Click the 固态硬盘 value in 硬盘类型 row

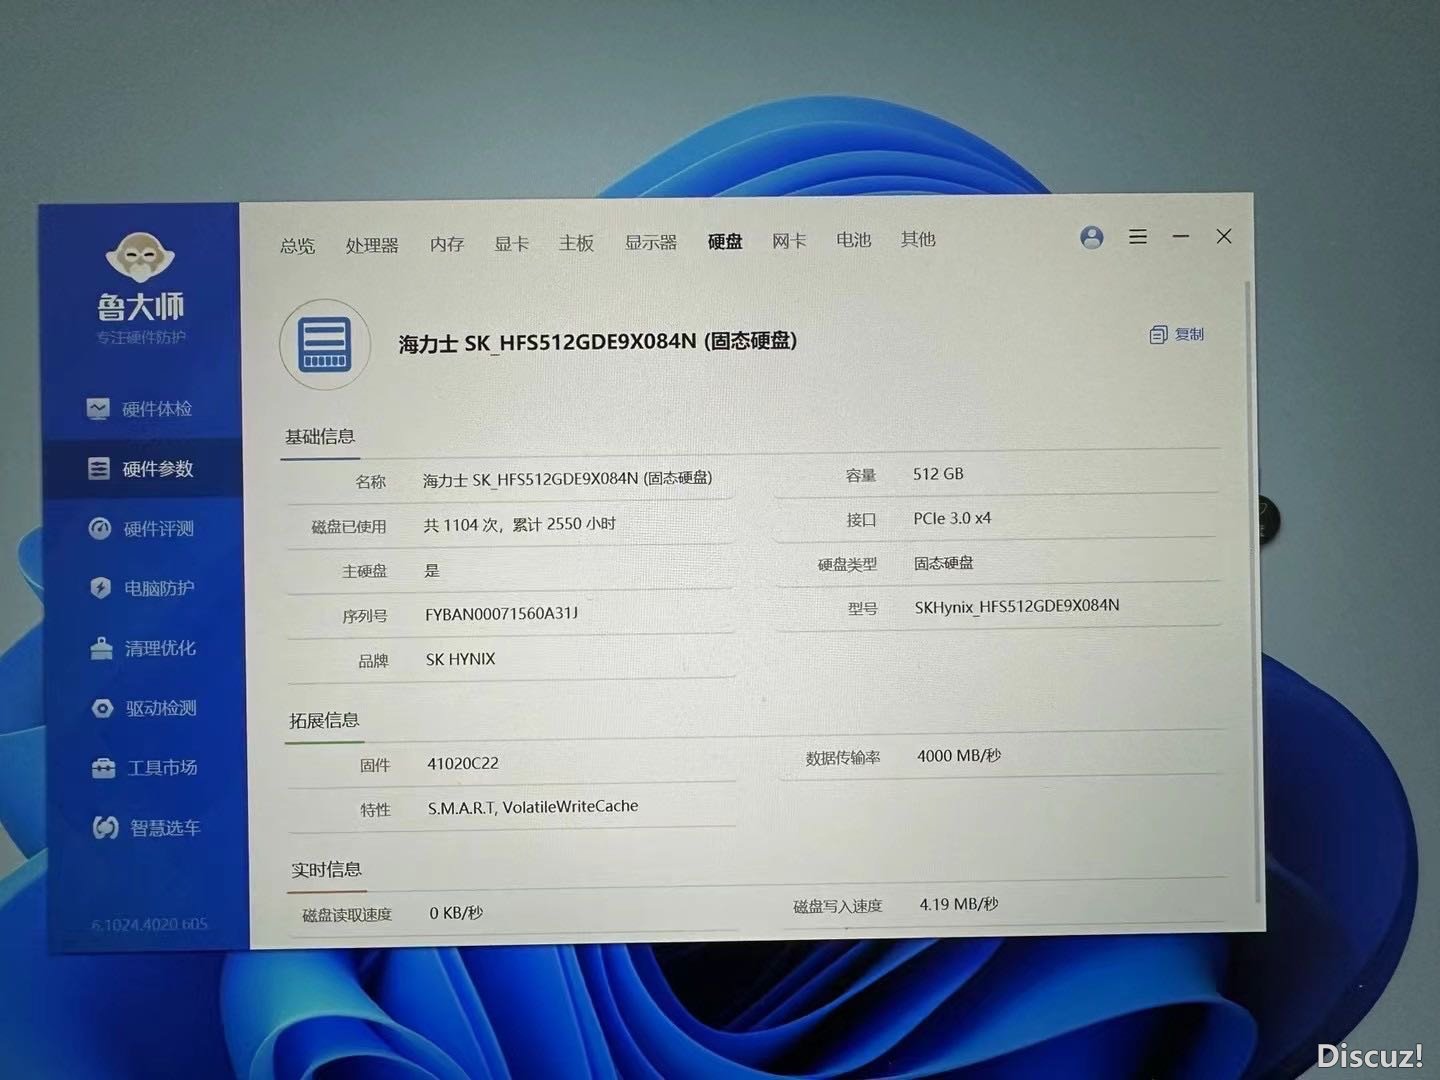pyautogui.click(x=943, y=563)
